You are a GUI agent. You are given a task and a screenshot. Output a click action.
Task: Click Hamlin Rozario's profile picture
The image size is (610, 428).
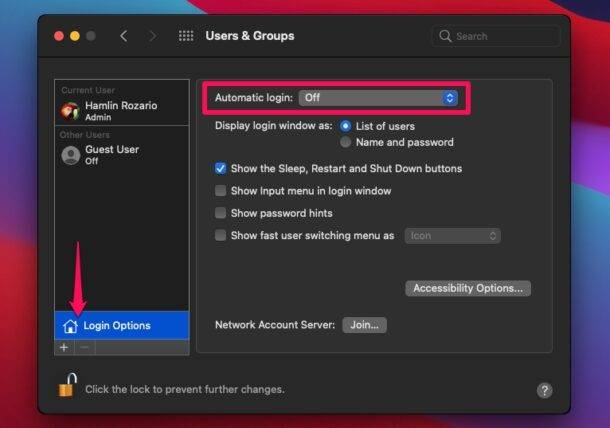click(x=70, y=111)
